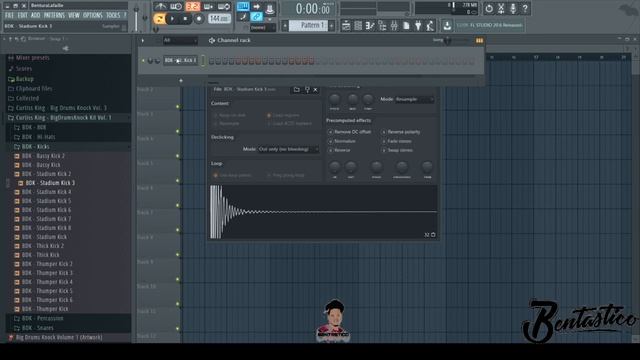The height and width of the screenshot is (360, 640).
Task: Toggle Typing keyboard to piano icon
Action: coord(243,7)
